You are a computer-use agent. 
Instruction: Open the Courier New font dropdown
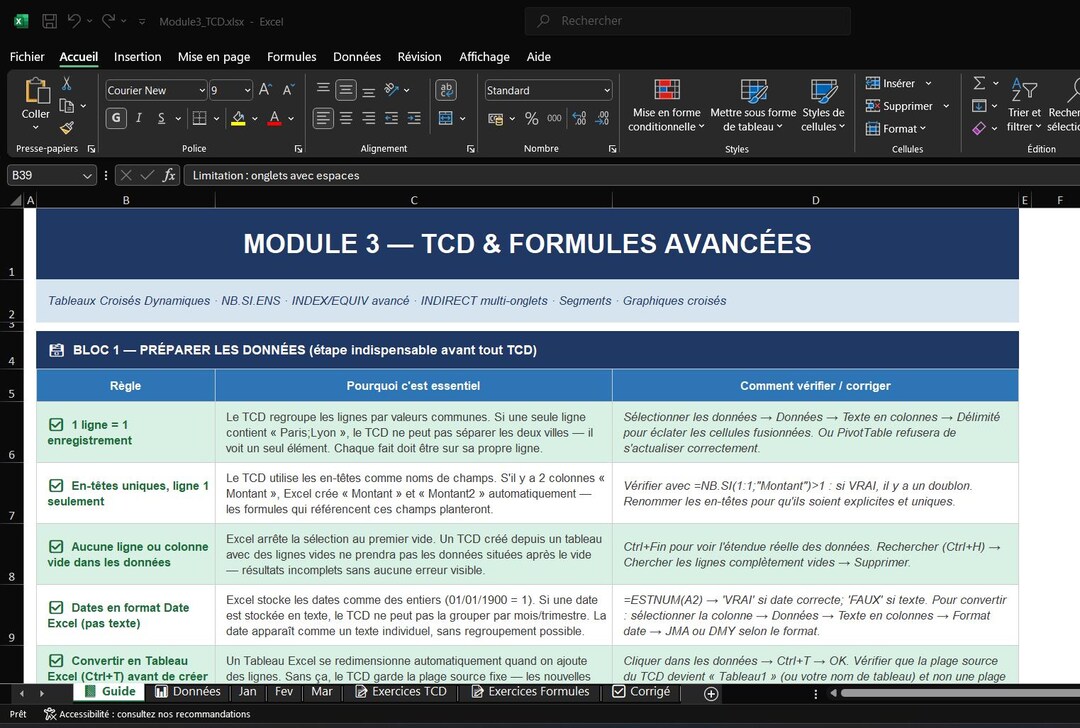202,90
